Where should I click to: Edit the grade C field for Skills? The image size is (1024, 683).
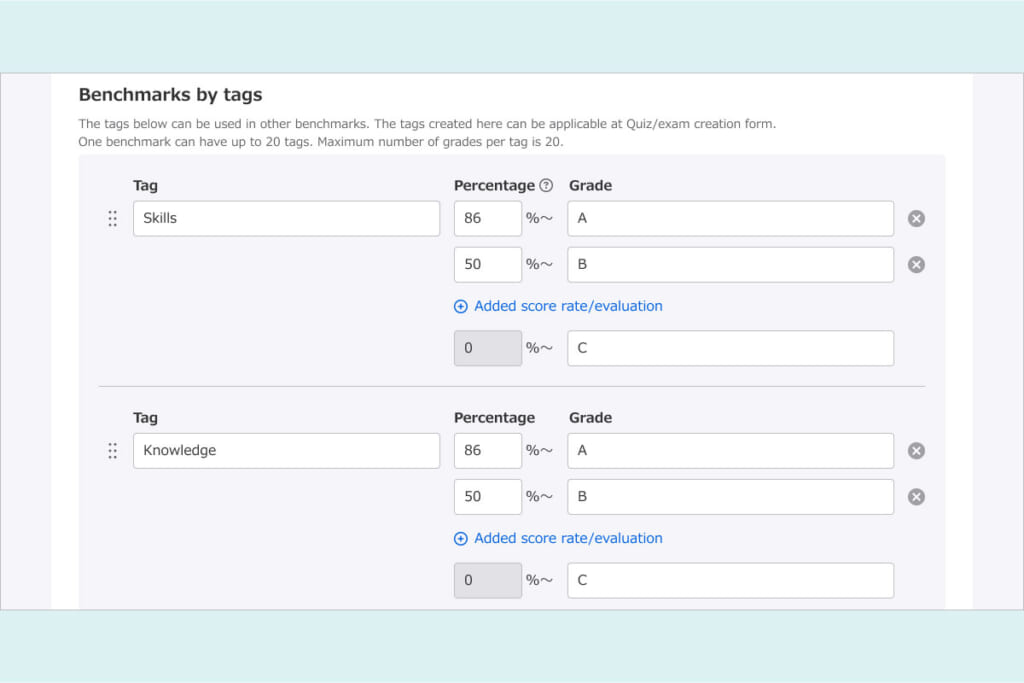730,348
